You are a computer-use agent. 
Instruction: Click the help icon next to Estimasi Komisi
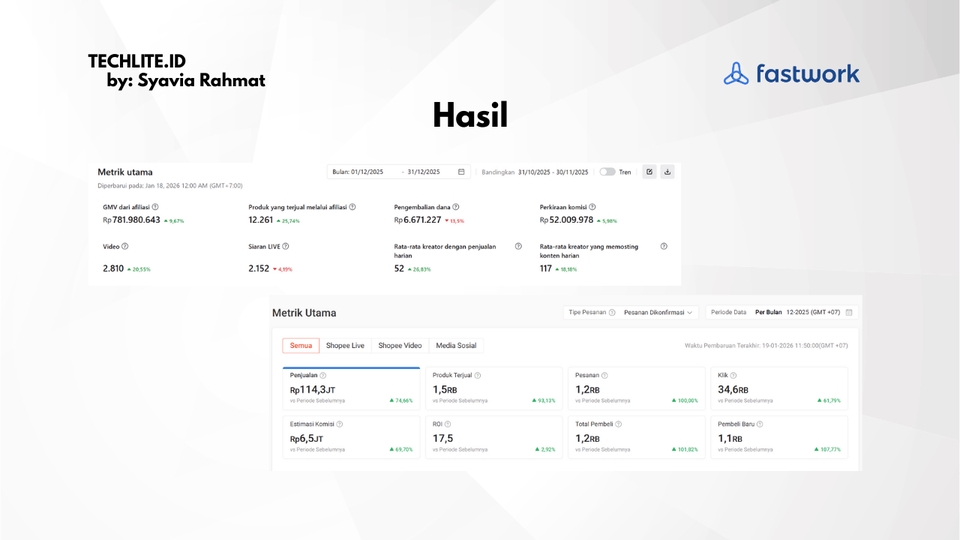[x=339, y=424]
